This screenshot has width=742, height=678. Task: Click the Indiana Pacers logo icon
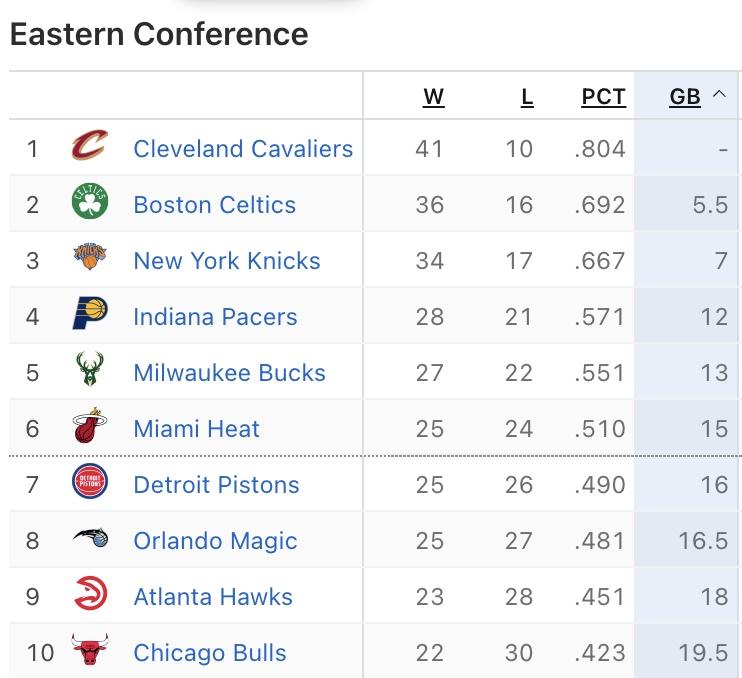(90, 313)
